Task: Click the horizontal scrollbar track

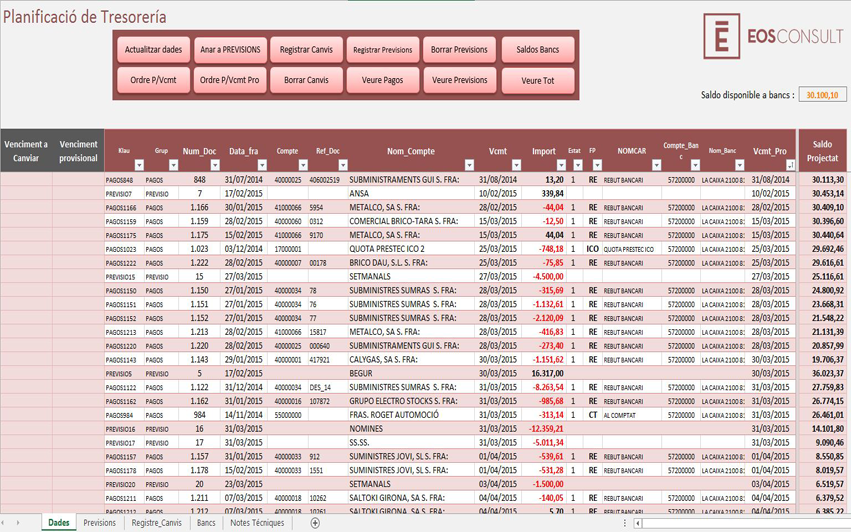Action: (x=740, y=523)
